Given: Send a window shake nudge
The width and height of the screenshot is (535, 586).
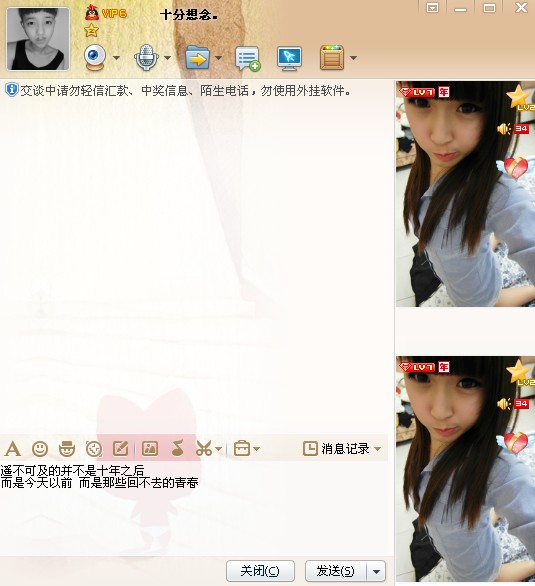Looking at the screenshot, I should coord(94,448).
